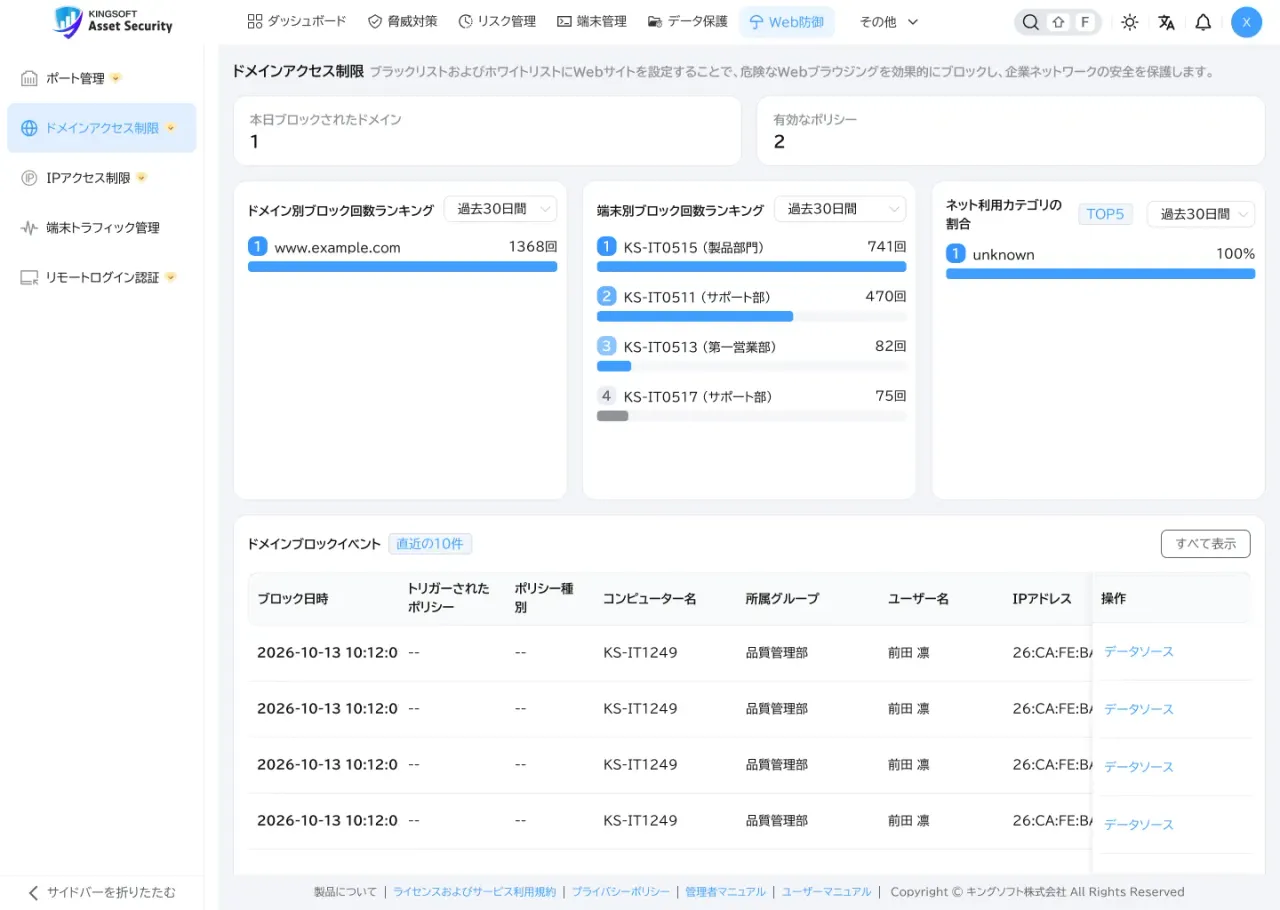Image resolution: width=1280 pixels, height=910 pixels.
Task: Open the search icon in header
Action: coord(1031,22)
